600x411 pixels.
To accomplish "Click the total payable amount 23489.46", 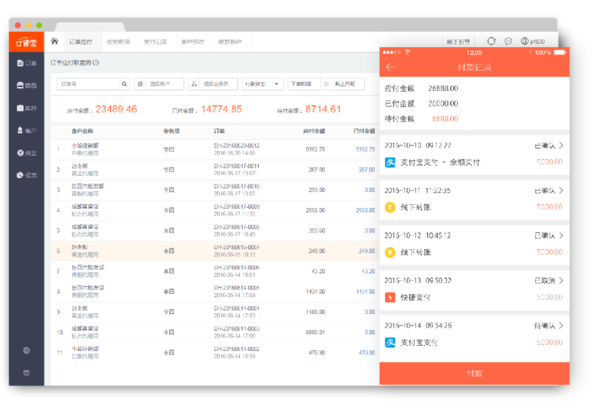I will coord(116,109).
